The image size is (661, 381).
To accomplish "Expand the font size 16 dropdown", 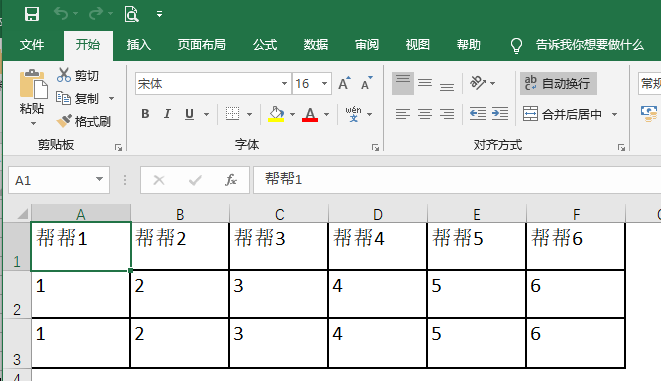I will click(x=324, y=83).
